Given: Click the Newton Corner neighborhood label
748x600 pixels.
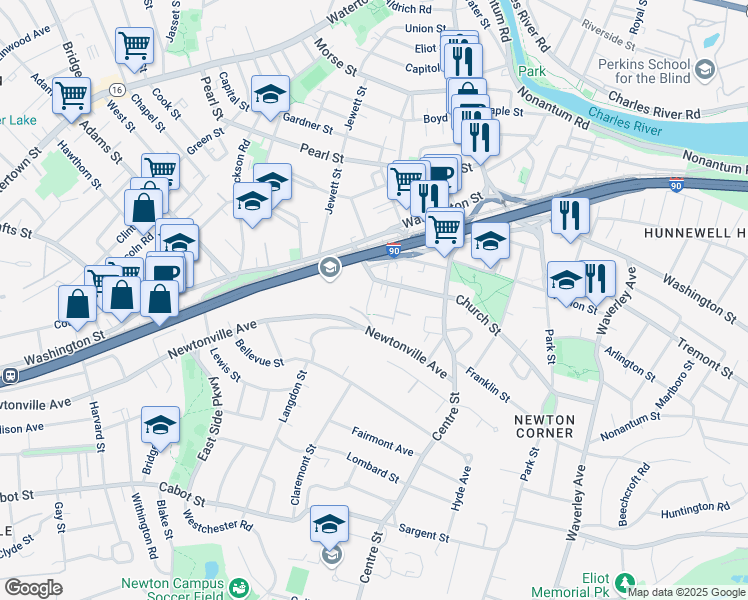Looking at the screenshot, I should [x=544, y=426].
